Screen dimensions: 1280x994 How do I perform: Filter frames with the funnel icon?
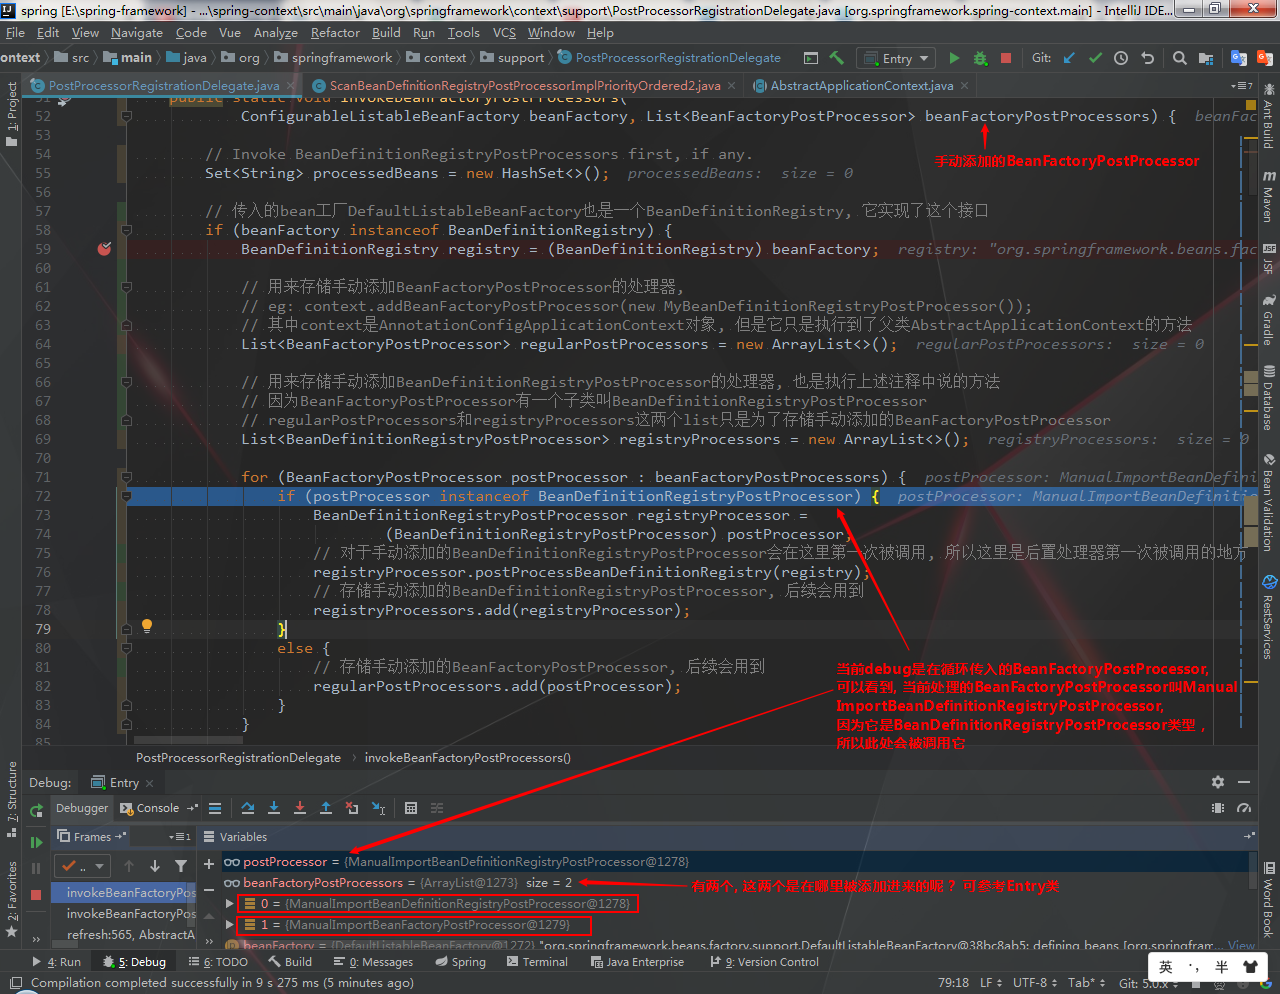click(x=181, y=866)
